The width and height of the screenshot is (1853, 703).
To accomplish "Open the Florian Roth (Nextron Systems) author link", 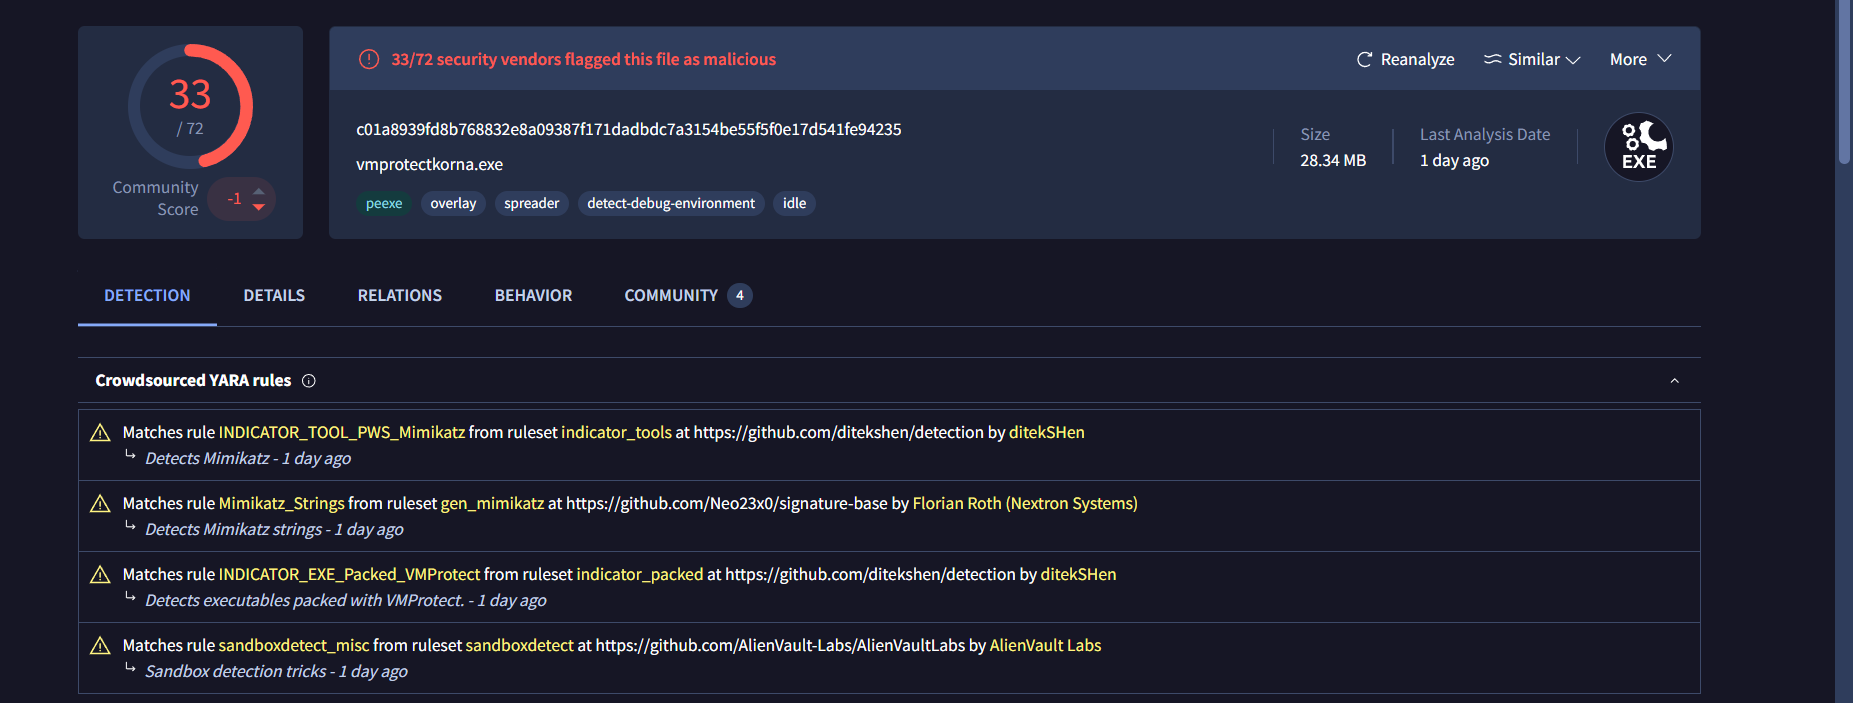I will 1025,504.
